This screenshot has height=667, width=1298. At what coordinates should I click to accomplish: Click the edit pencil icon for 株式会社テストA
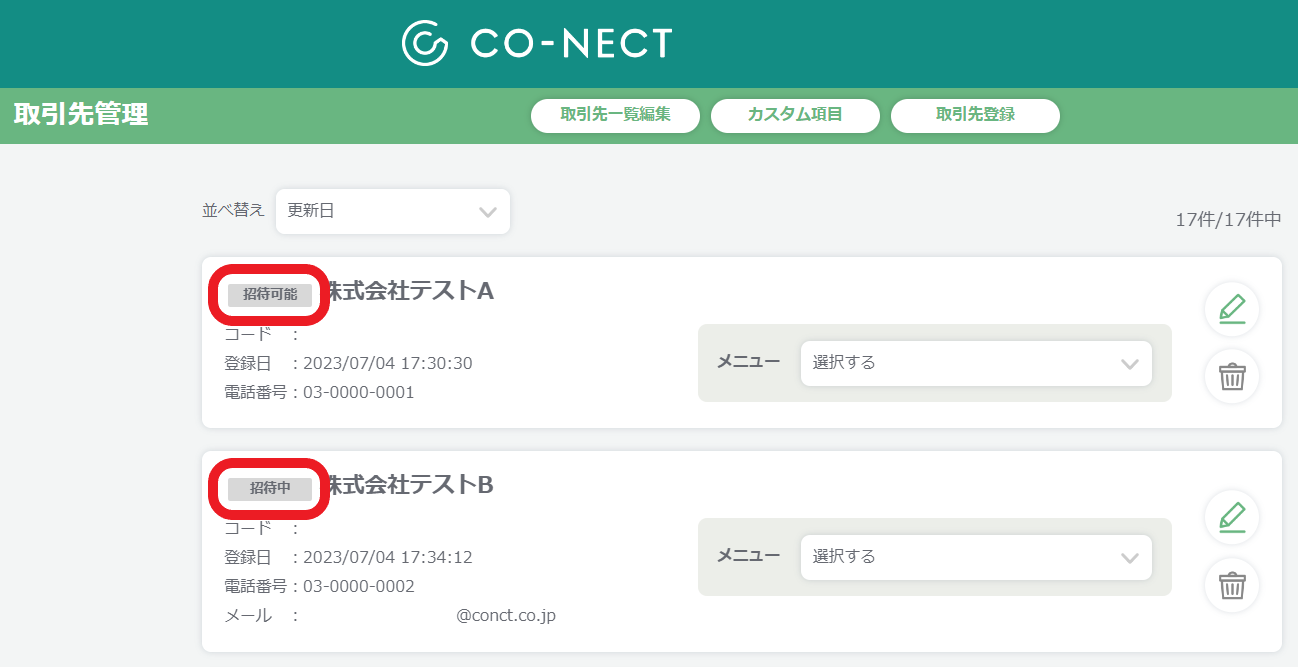pyautogui.click(x=1232, y=309)
